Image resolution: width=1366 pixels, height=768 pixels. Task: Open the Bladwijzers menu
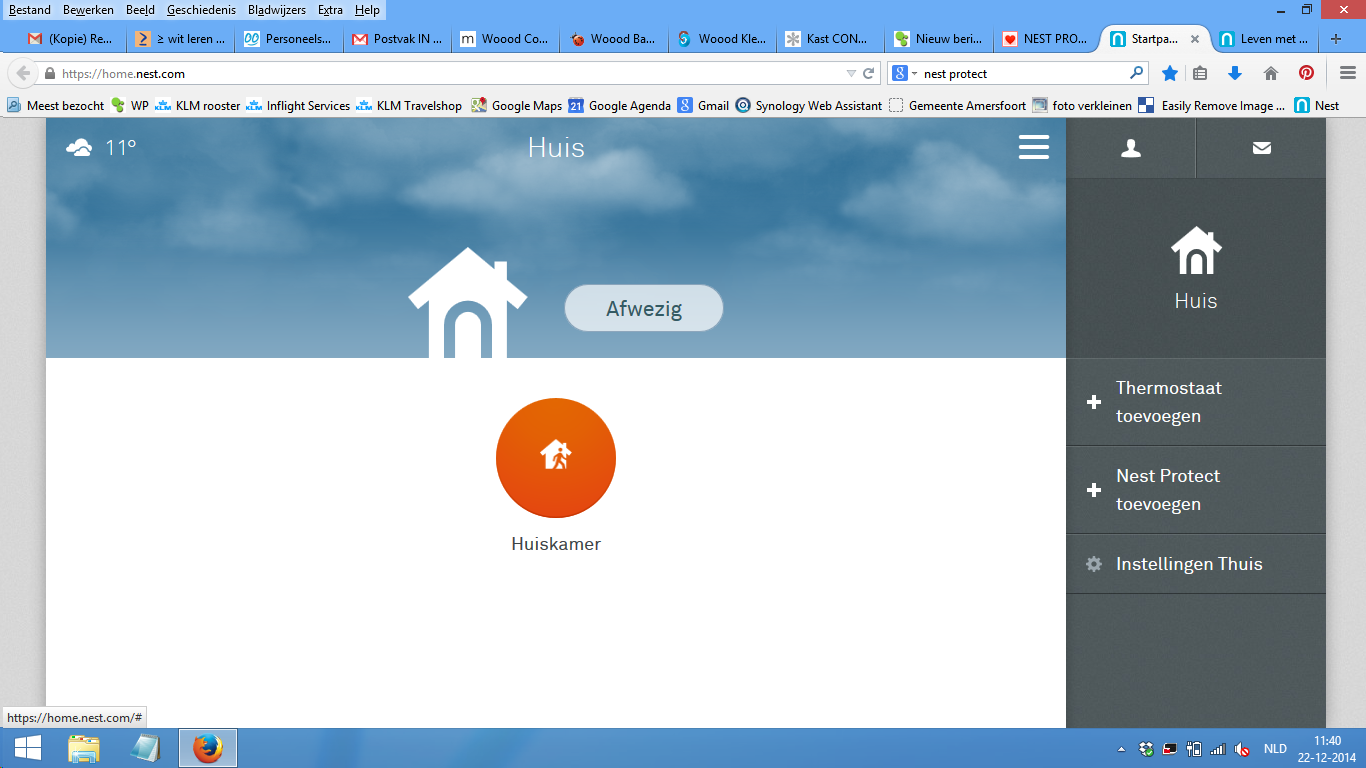coord(277,10)
